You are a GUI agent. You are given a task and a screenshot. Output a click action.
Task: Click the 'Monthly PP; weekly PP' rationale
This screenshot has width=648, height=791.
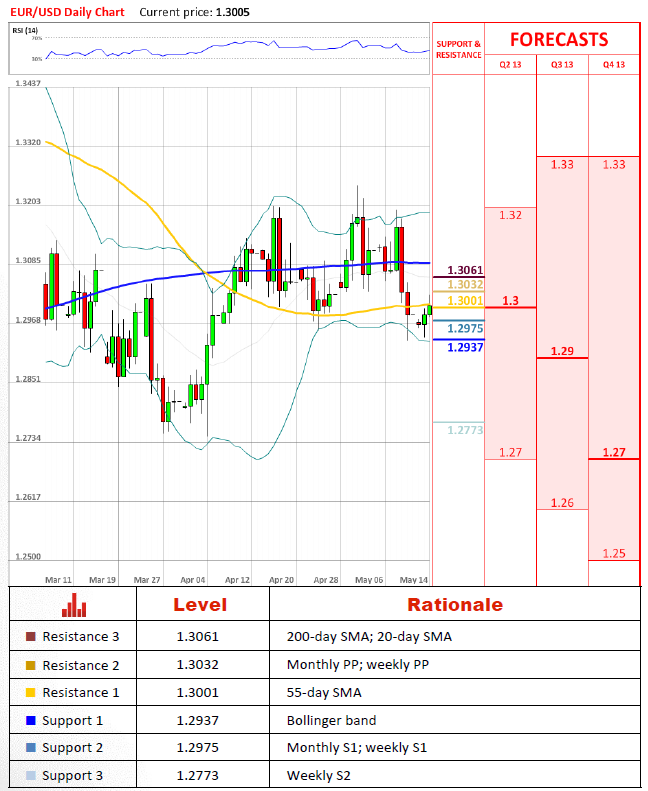(358, 665)
